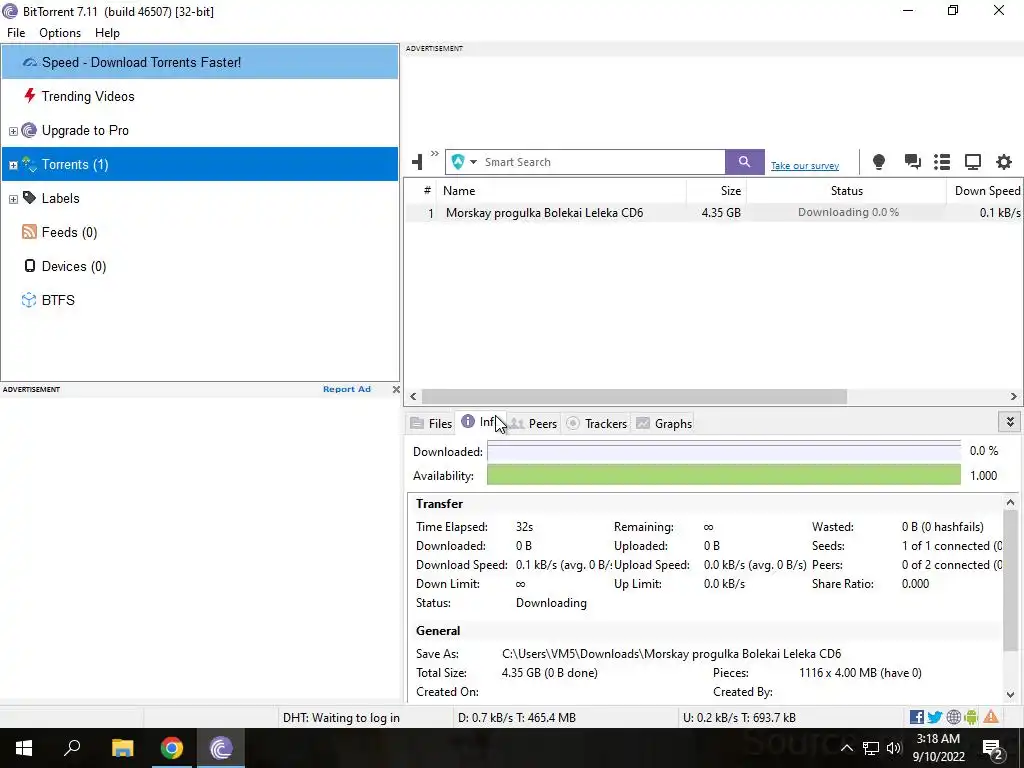1024x768 pixels.
Task: Click the Android robot icon in status bar
Action: click(x=971, y=717)
